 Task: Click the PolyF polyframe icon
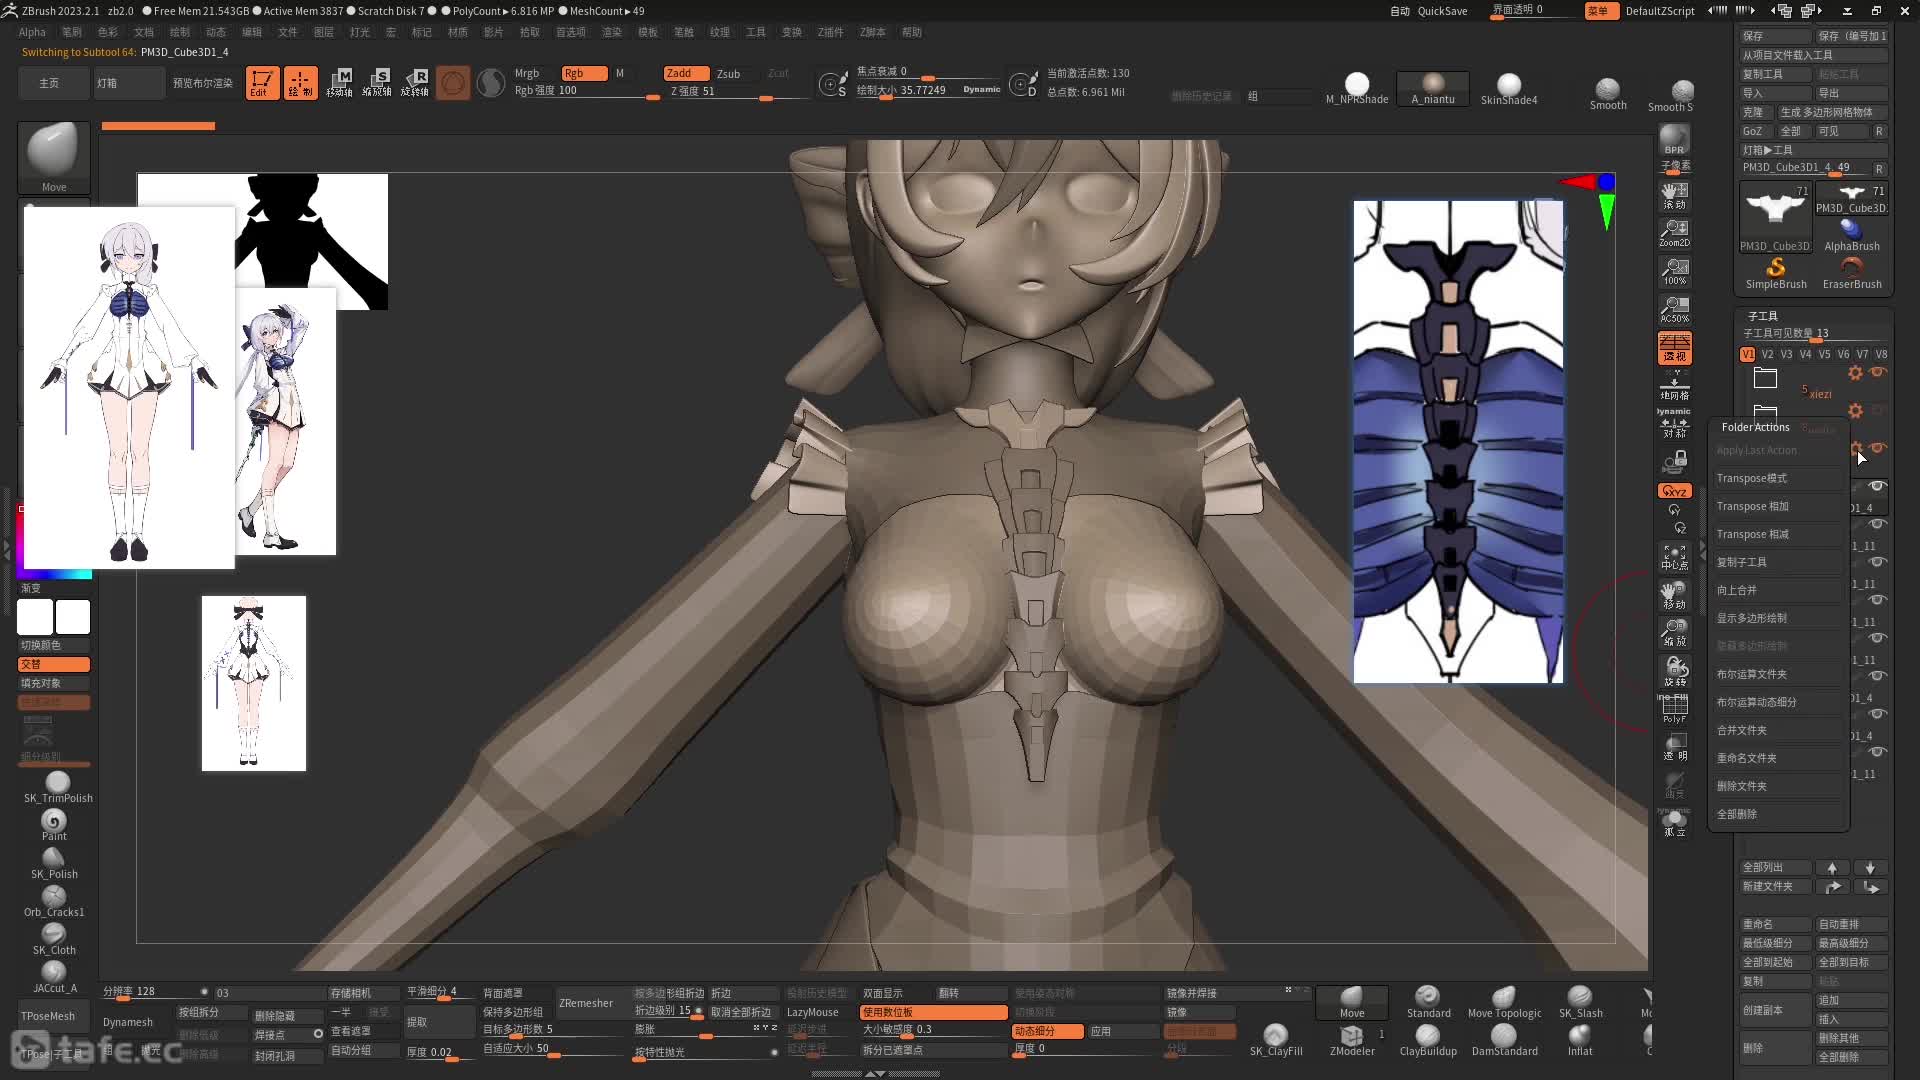pos(1674,709)
